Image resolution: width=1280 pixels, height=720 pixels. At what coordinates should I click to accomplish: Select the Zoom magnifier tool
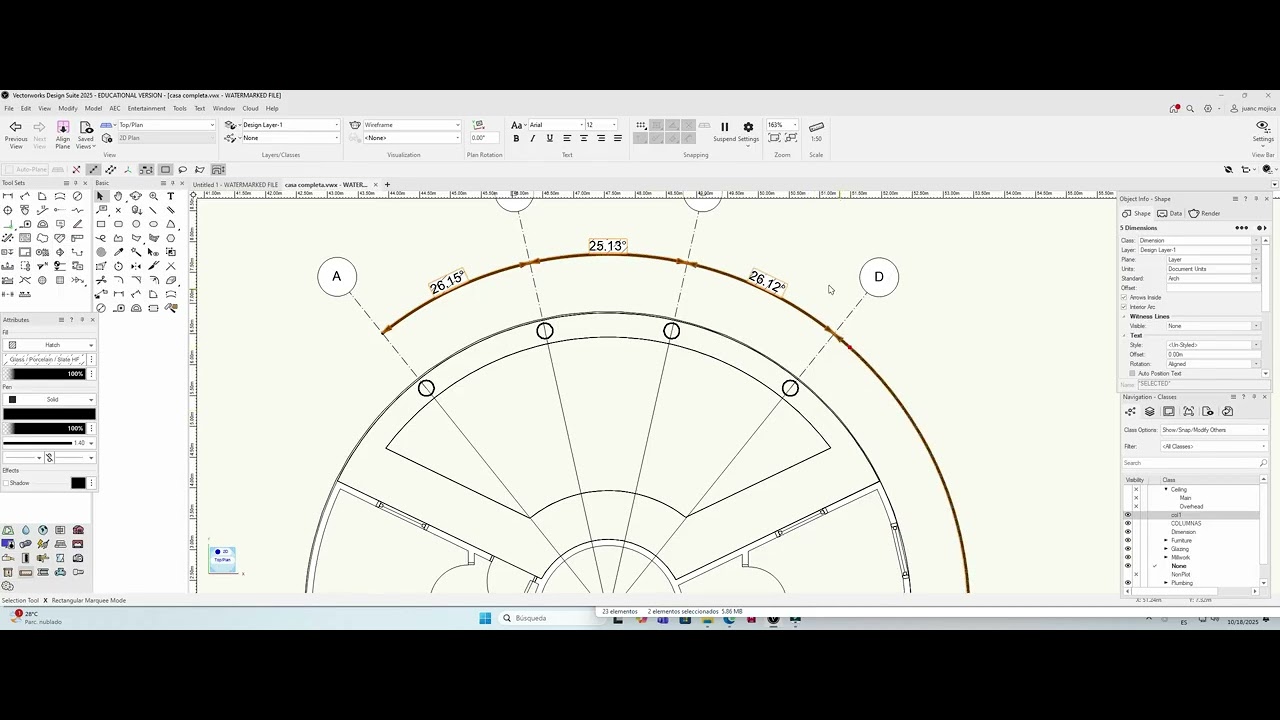pos(153,196)
